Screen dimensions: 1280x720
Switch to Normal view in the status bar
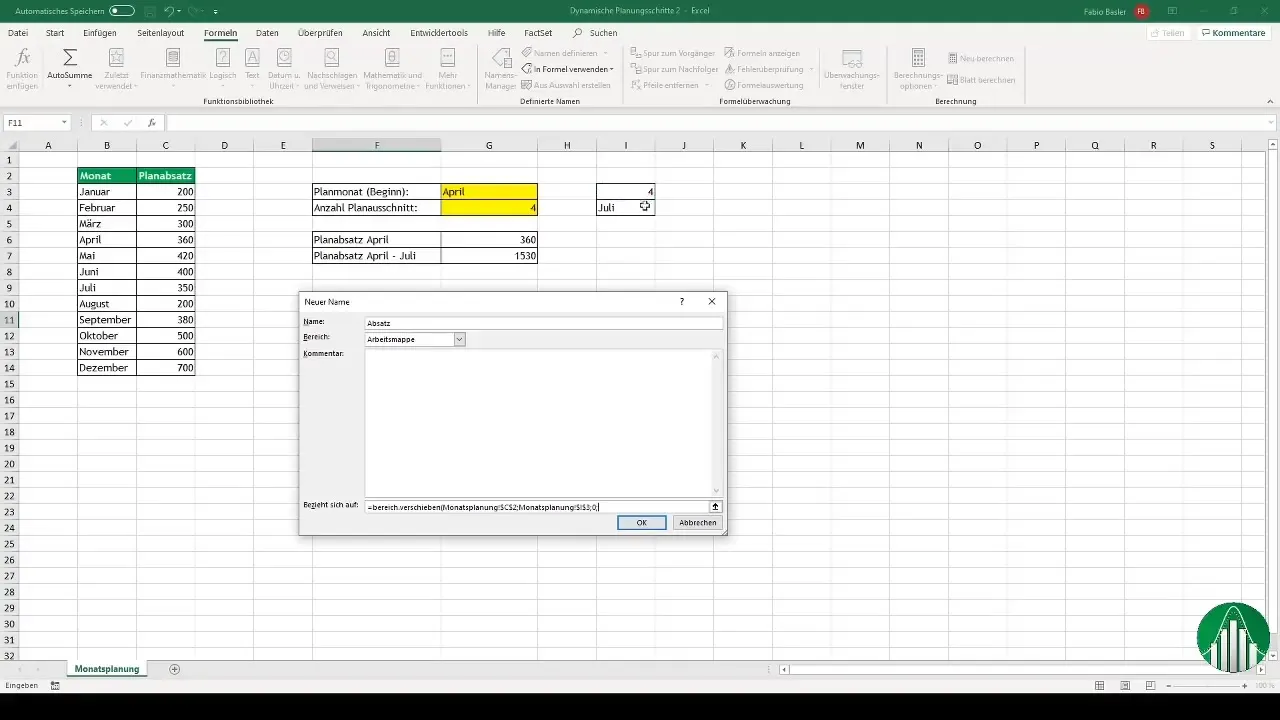pyautogui.click(x=1100, y=685)
